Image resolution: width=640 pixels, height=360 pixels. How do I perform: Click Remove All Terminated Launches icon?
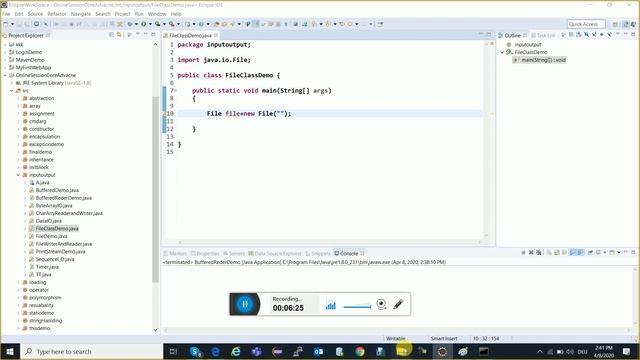539,253
